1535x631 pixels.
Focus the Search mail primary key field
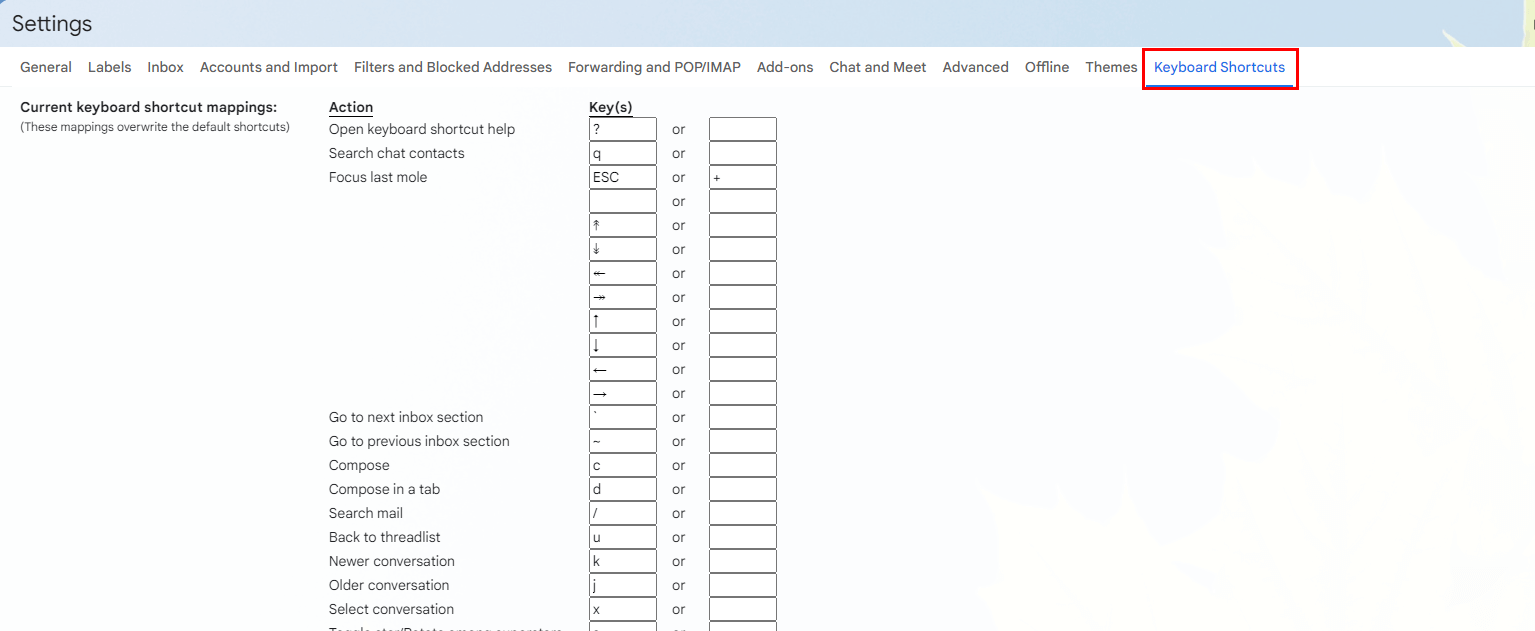[x=623, y=513]
